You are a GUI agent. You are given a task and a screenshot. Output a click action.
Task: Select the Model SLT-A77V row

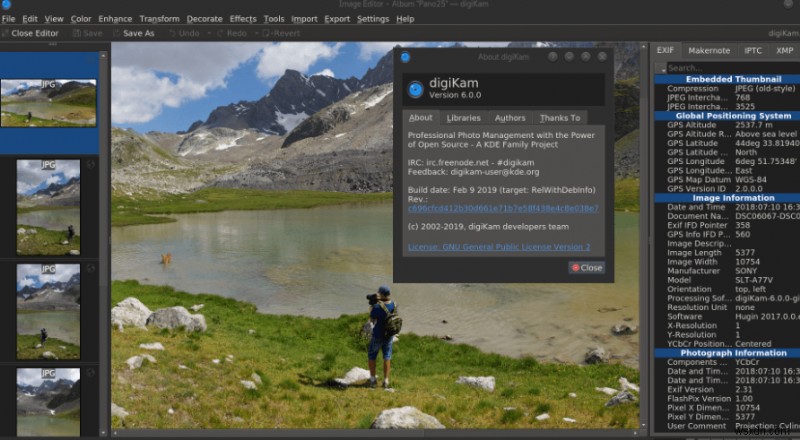[728, 280]
